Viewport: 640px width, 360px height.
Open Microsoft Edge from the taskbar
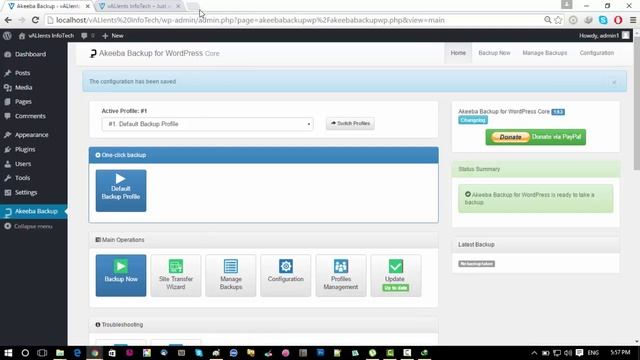point(77,353)
